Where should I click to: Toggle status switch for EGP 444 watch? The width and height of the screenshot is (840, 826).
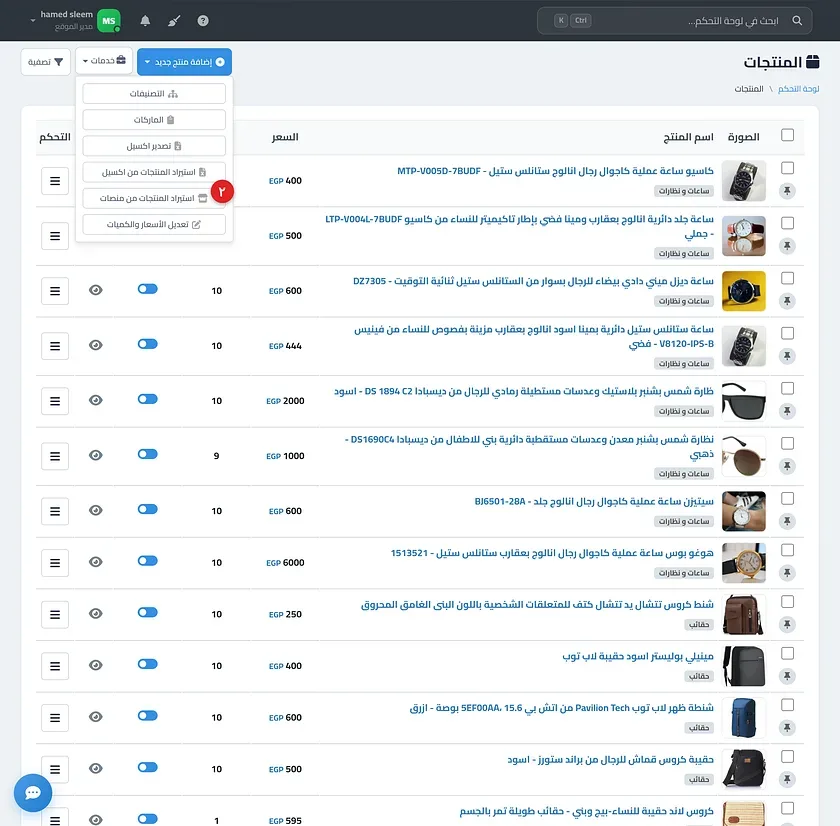click(x=147, y=344)
